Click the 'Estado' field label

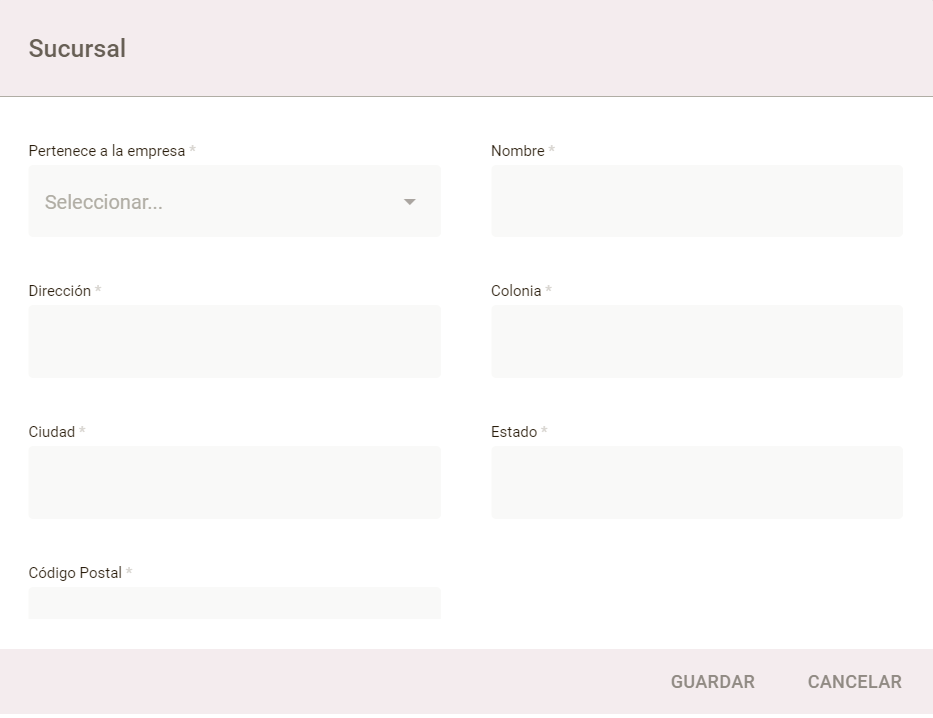click(513, 432)
